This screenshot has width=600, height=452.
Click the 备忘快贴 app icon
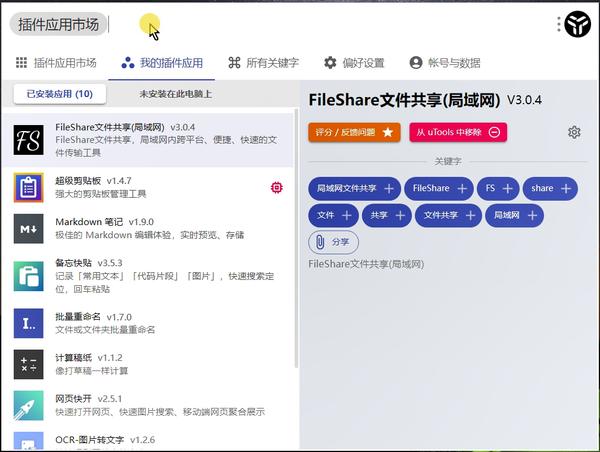[29, 276]
